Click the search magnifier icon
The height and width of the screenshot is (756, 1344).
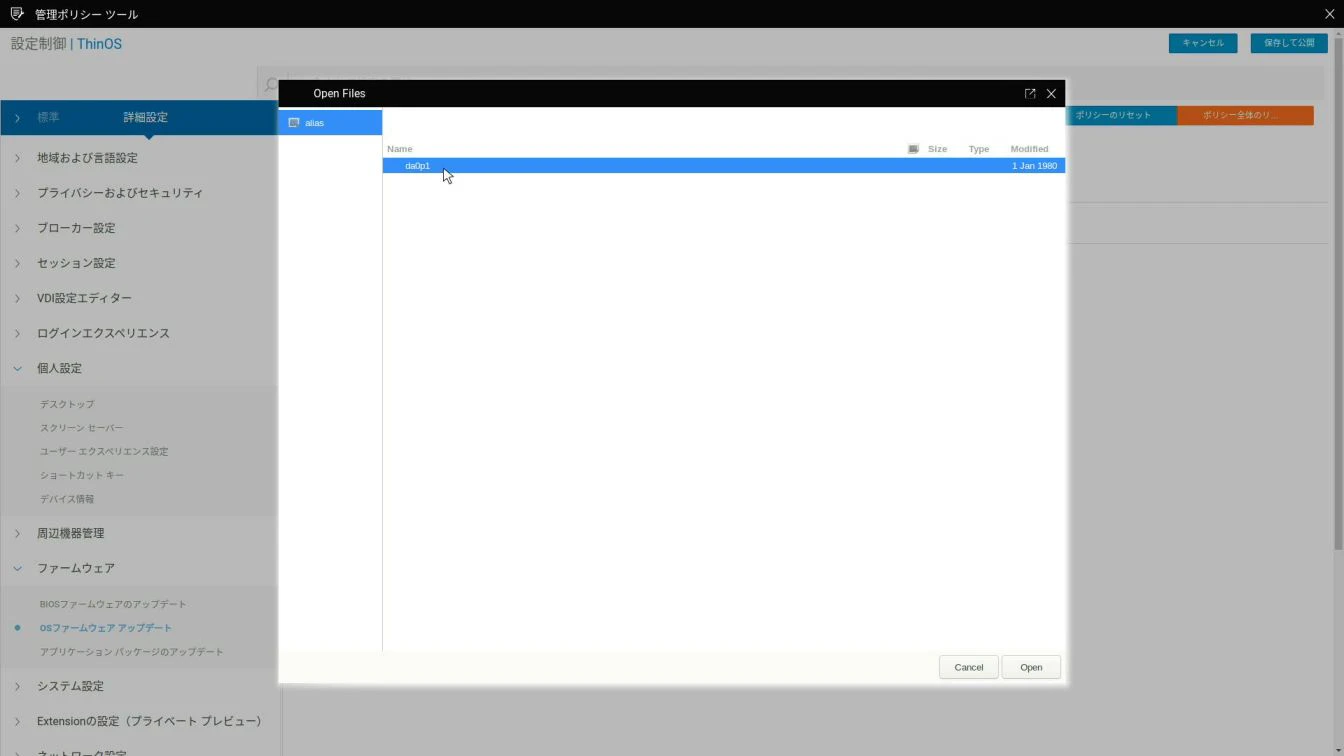270,85
